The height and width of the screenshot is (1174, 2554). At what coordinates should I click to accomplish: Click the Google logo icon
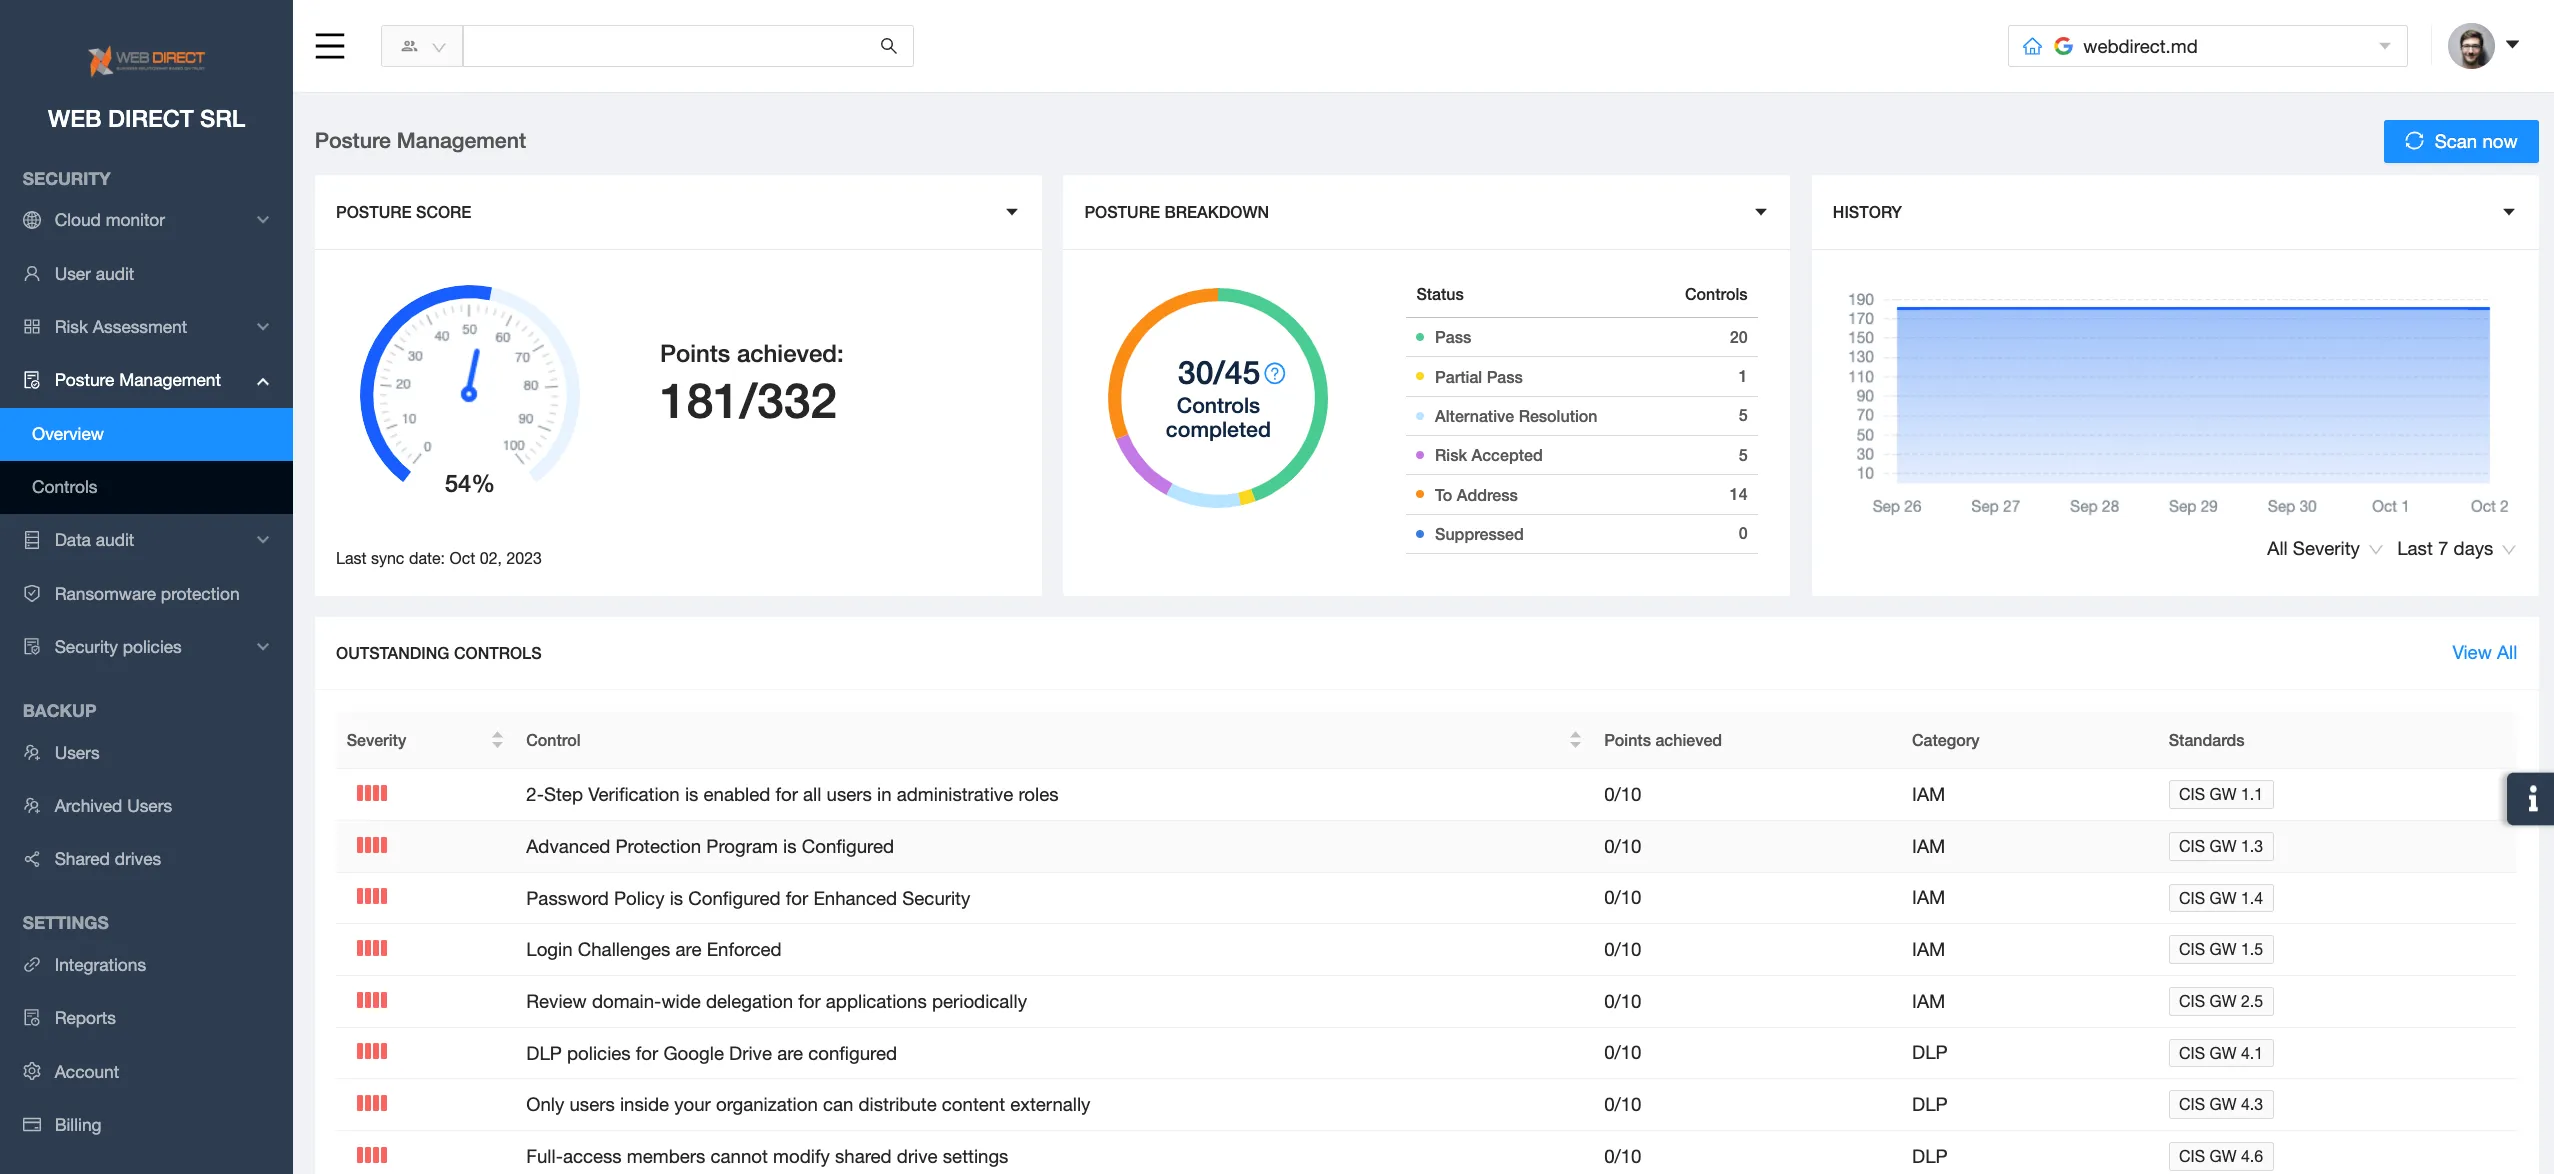2063,46
